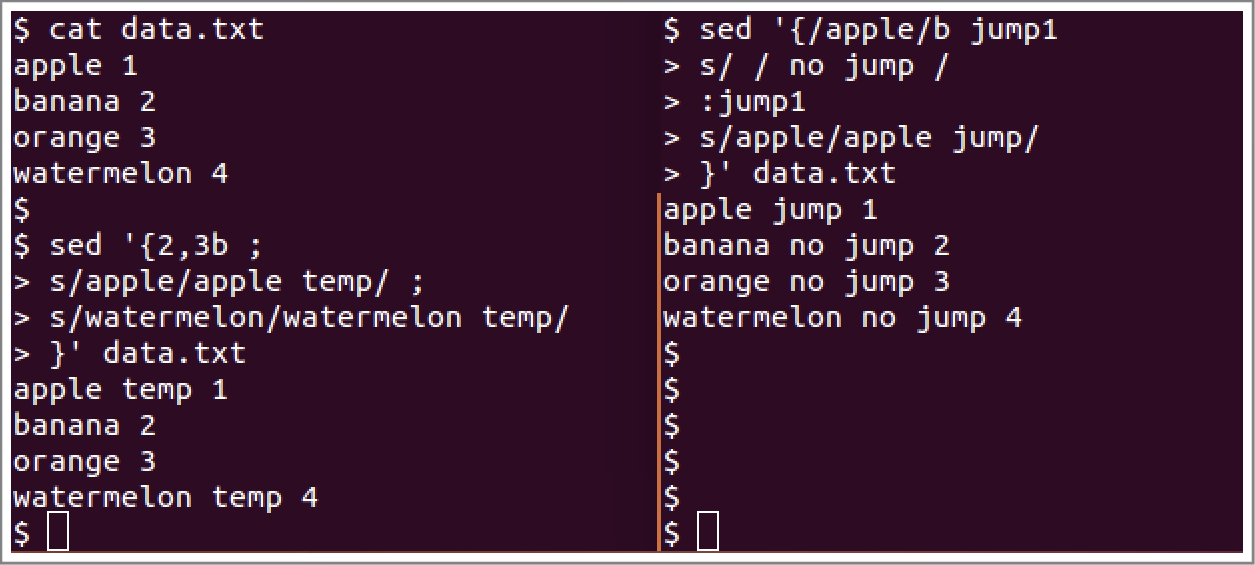
Task: Click the 'orange no jump 3' result line
Action: click(x=807, y=282)
